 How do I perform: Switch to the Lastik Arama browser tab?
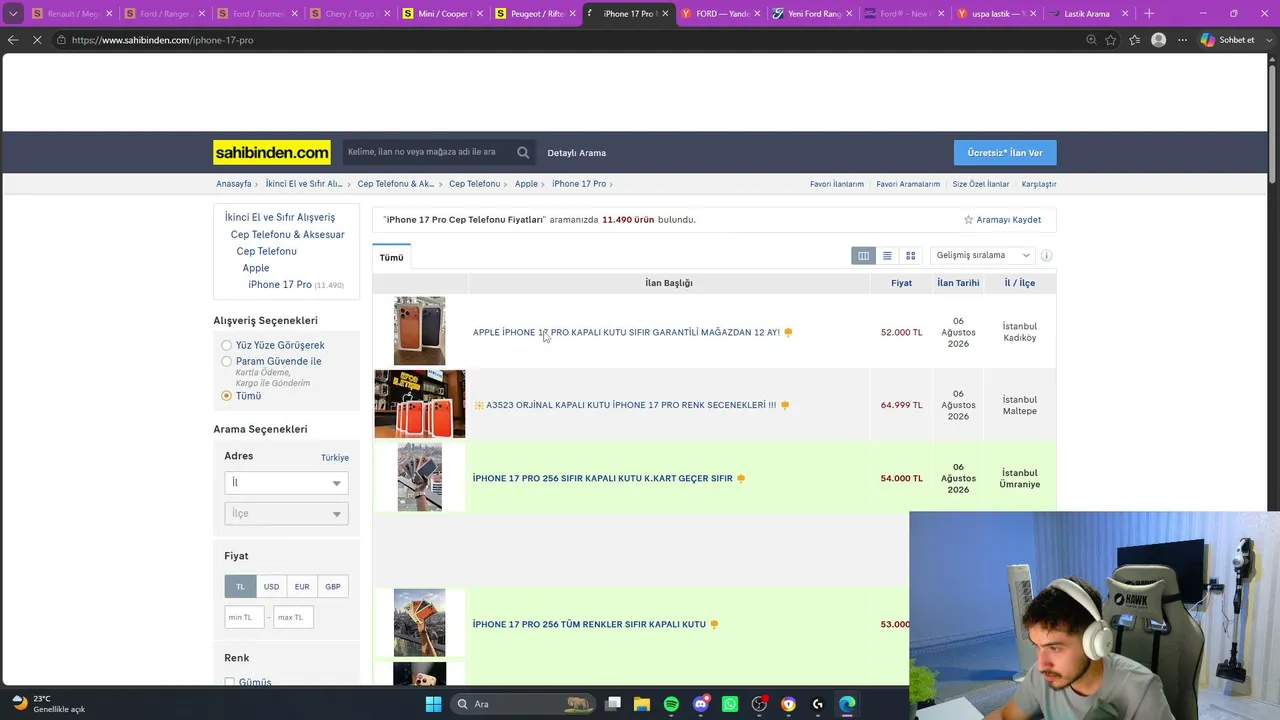(1087, 14)
